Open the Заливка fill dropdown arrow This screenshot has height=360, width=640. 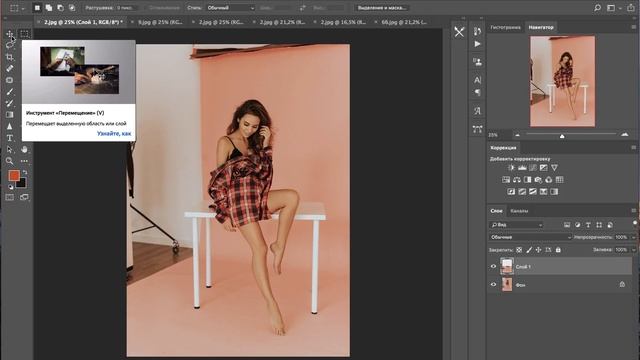(633, 249)
